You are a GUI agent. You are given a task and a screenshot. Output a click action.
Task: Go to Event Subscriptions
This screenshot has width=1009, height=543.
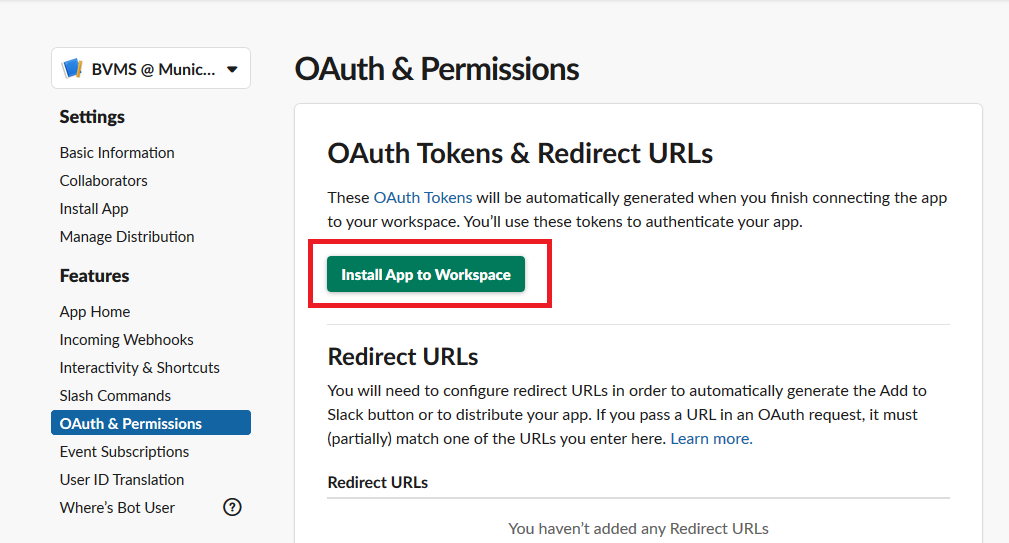pos(124,452)
